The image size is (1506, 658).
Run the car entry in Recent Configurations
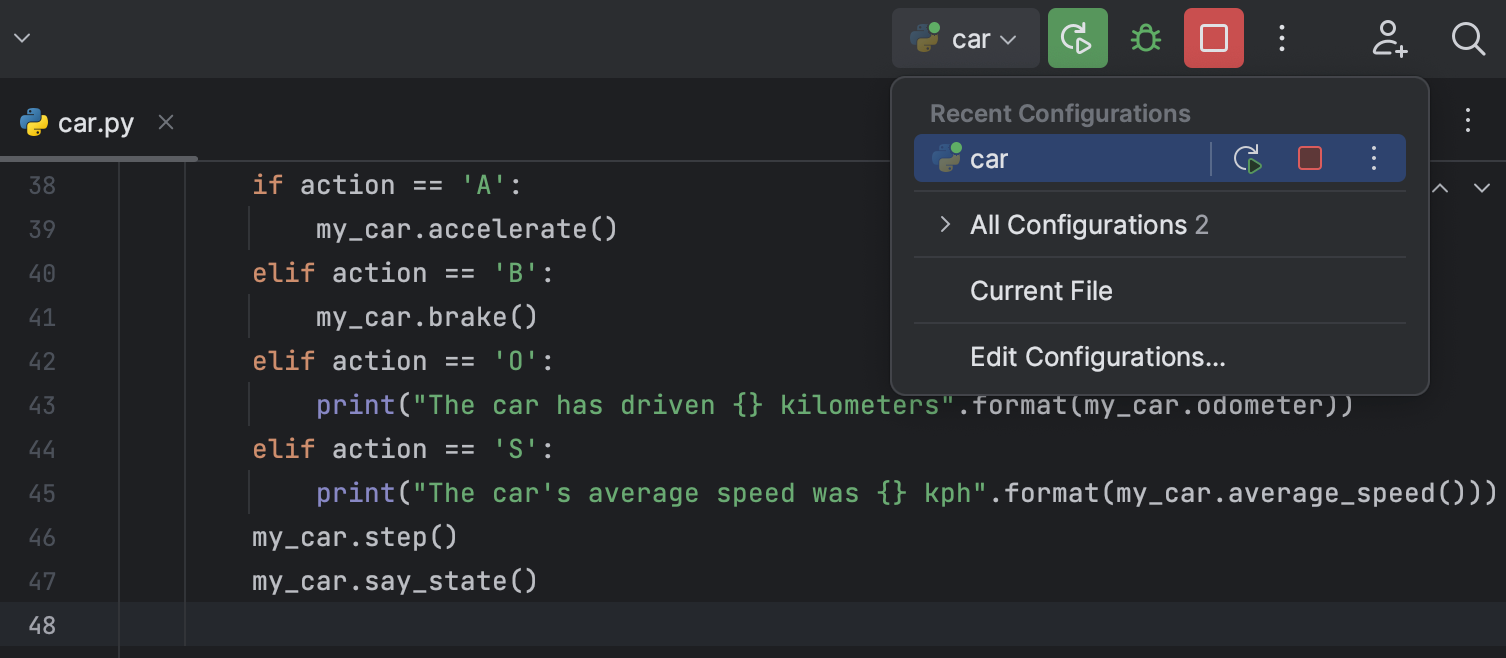pyautogui.click(x=1247, y=158)
